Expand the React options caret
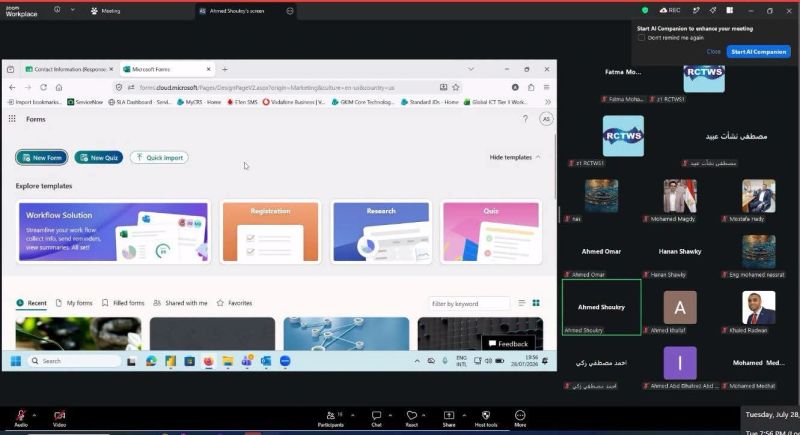Screen dimensions: 800x435 [423, 415]
